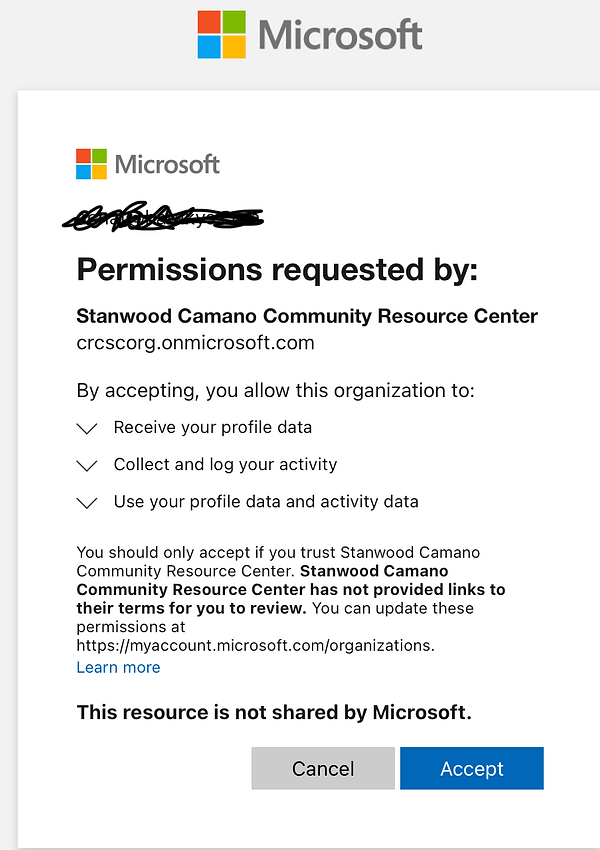This screenshot has height=850, width=600.
Task: Open the 'Learn more' link
Action: pos(118,667)
